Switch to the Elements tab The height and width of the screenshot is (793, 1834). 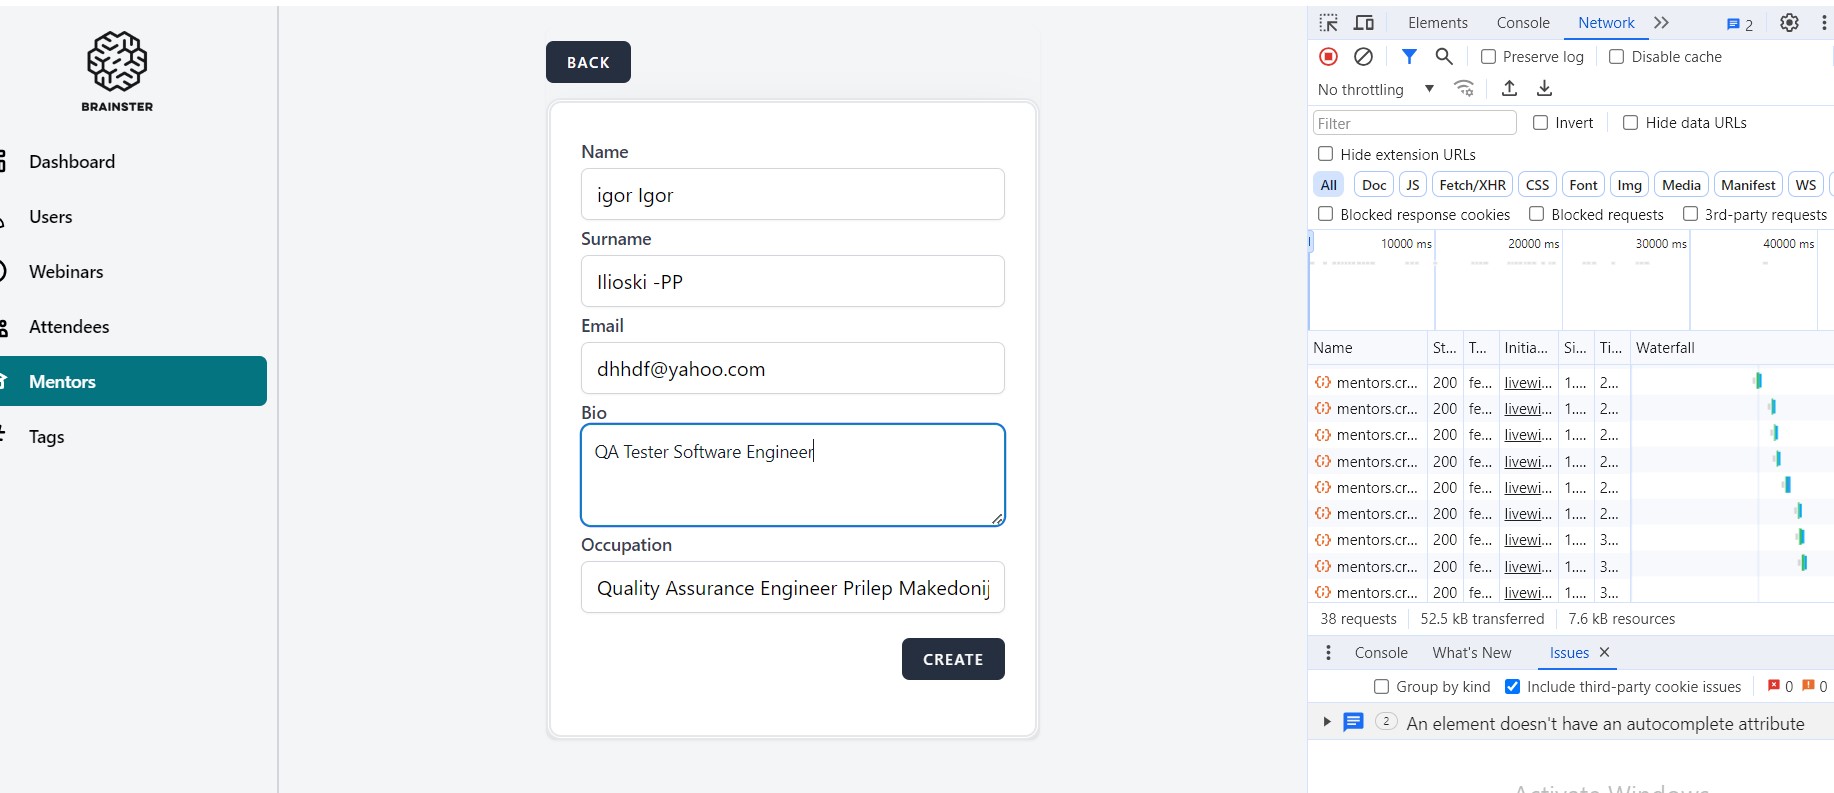(1437, 23)
